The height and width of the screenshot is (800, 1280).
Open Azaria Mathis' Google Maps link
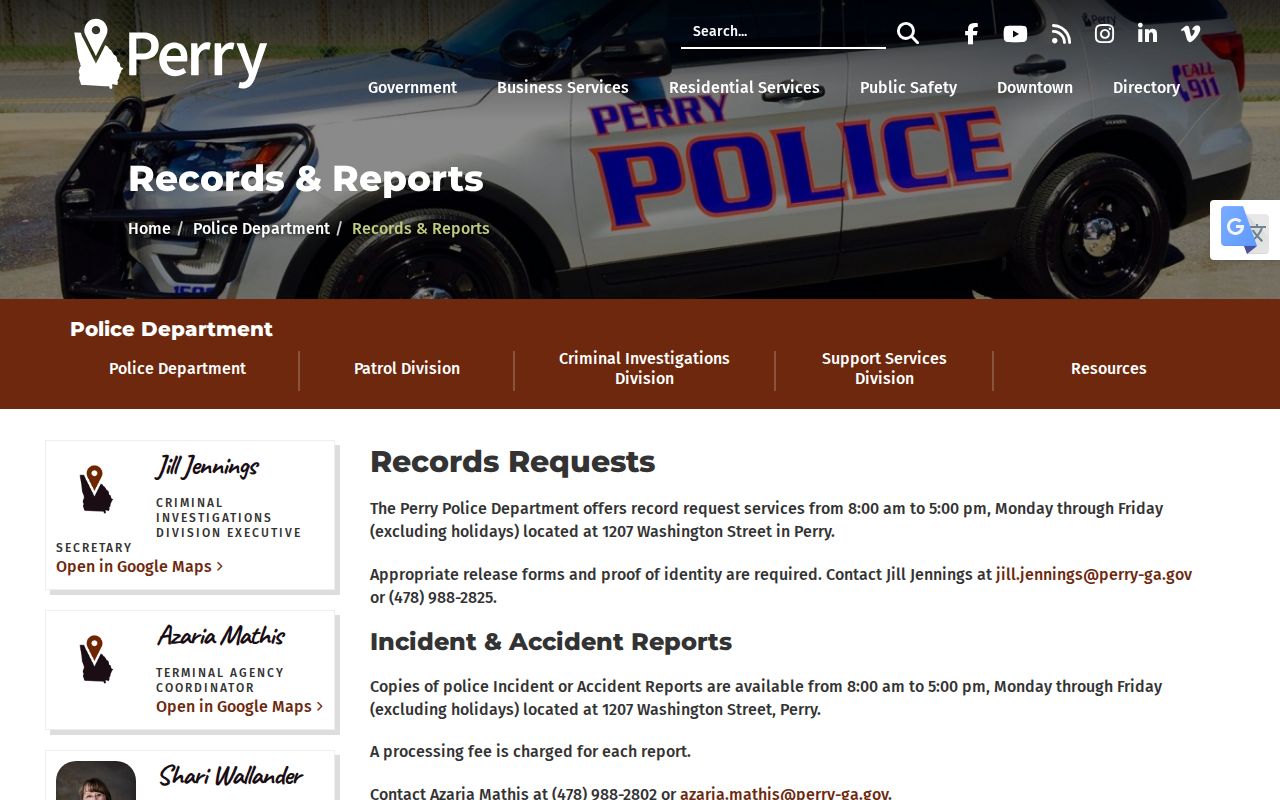click(x=239, y=706)
